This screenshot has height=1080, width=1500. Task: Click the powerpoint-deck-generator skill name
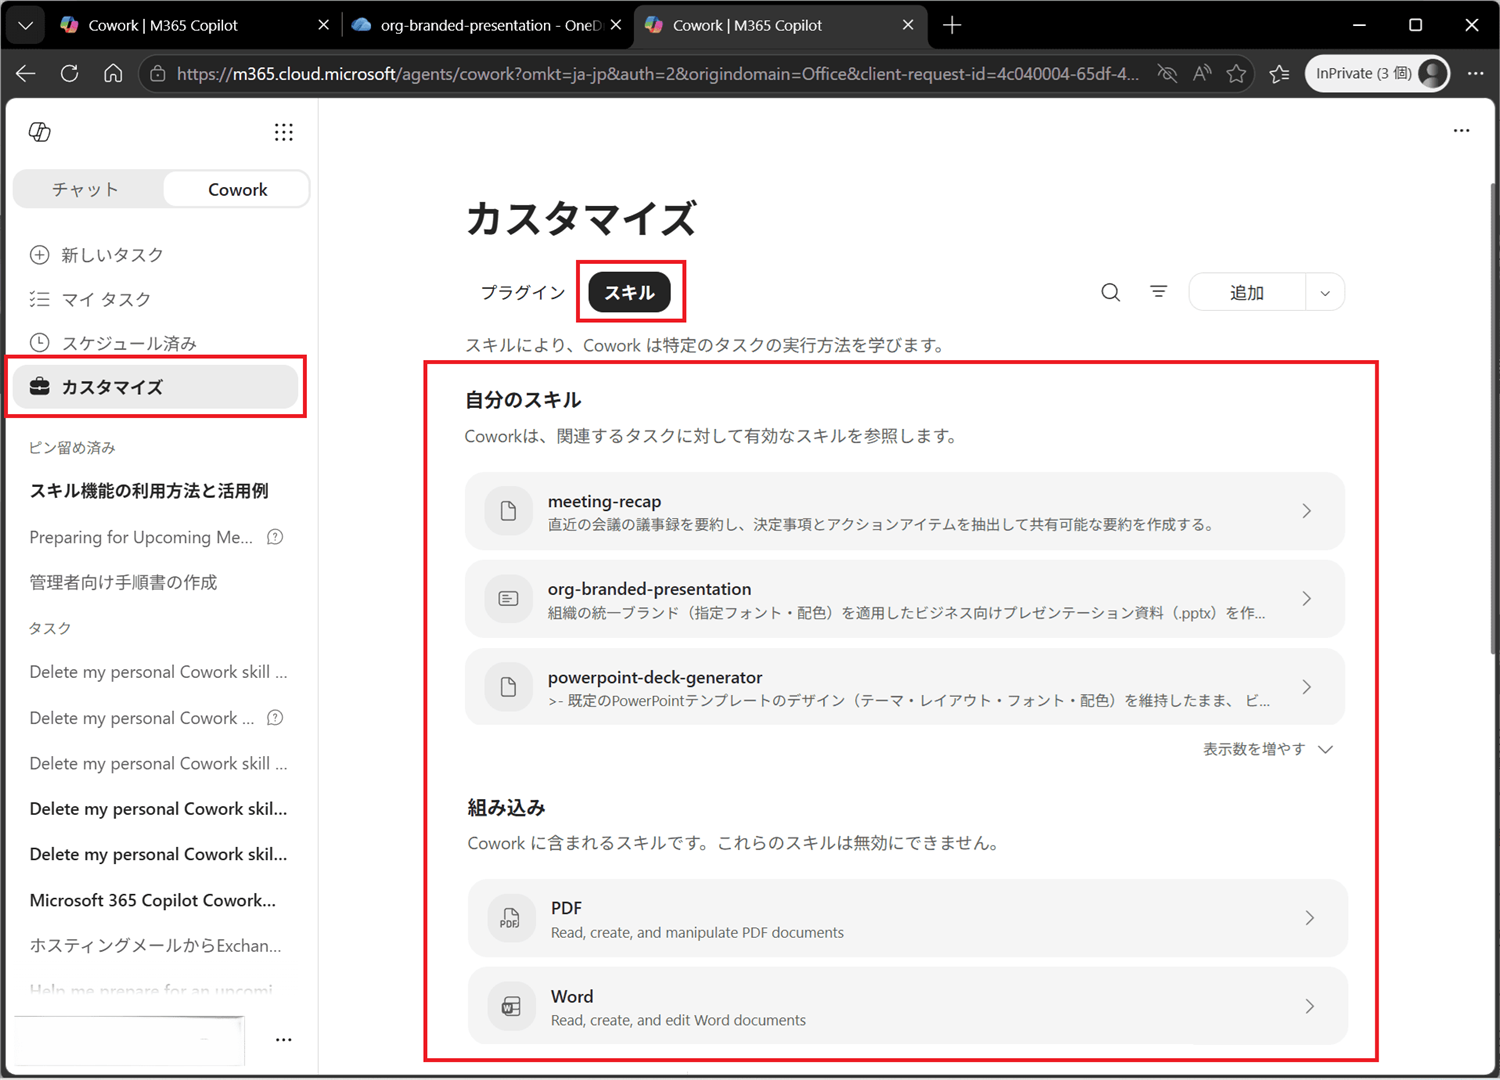[x=655, y=677]
